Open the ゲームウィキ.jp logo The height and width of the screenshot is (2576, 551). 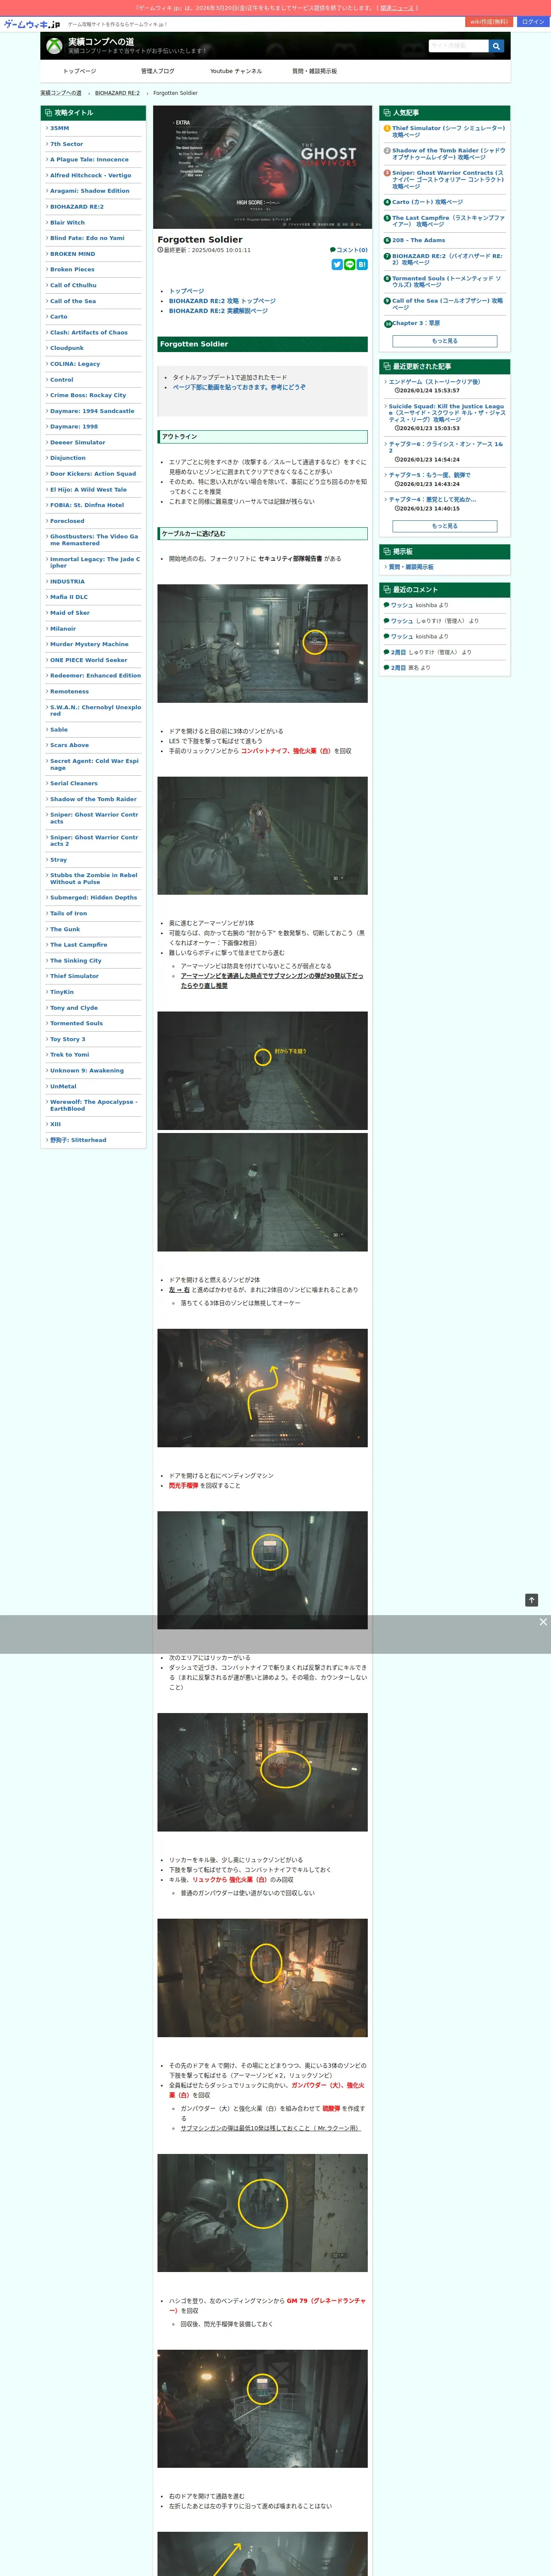32,24
